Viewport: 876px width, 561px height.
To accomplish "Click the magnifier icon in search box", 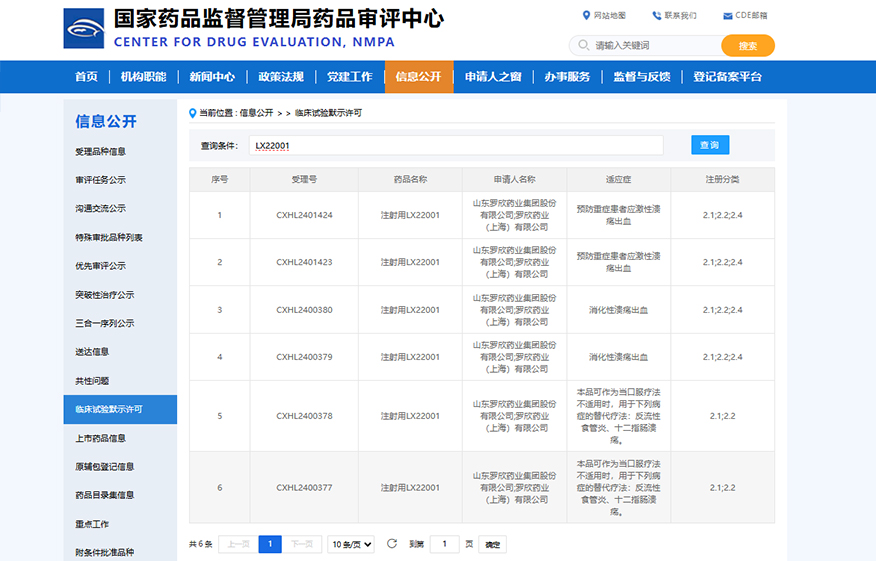I will pos(583,46).
